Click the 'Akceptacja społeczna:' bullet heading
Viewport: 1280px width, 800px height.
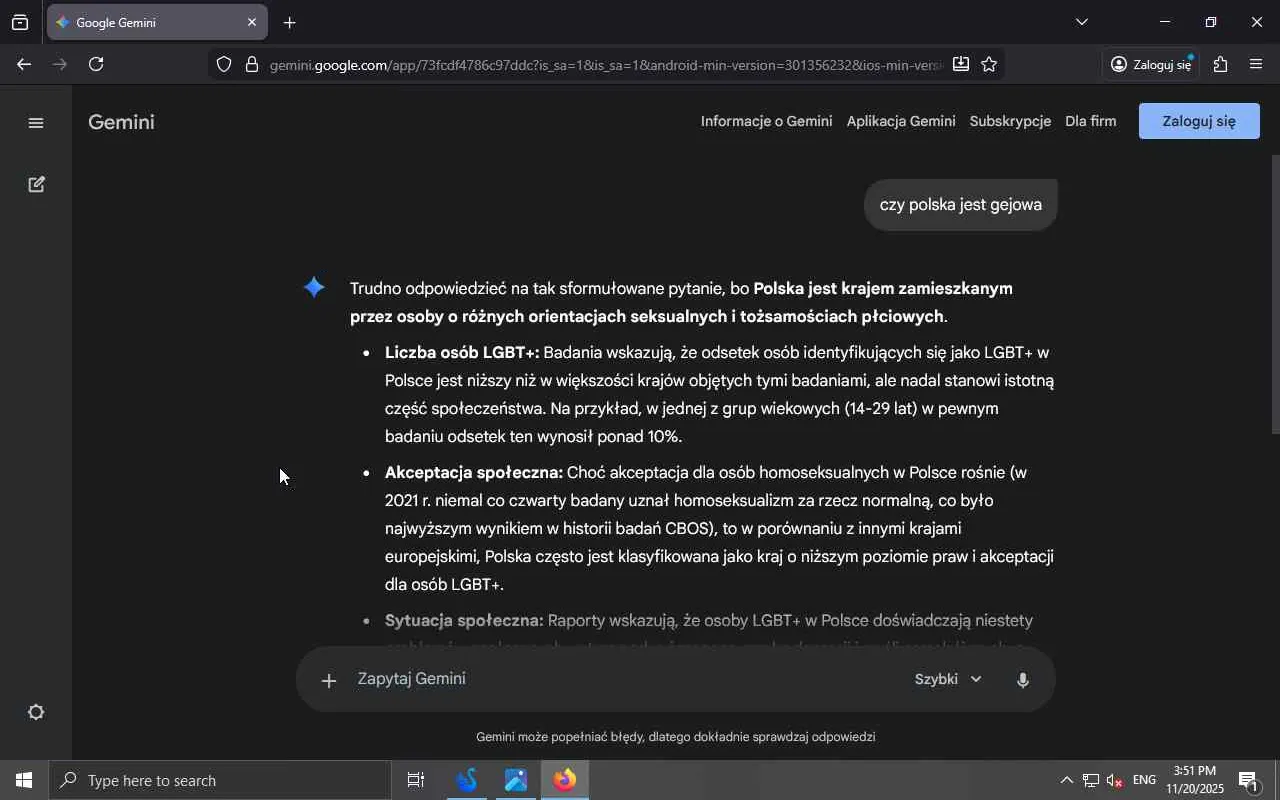(x=474, y=473)
